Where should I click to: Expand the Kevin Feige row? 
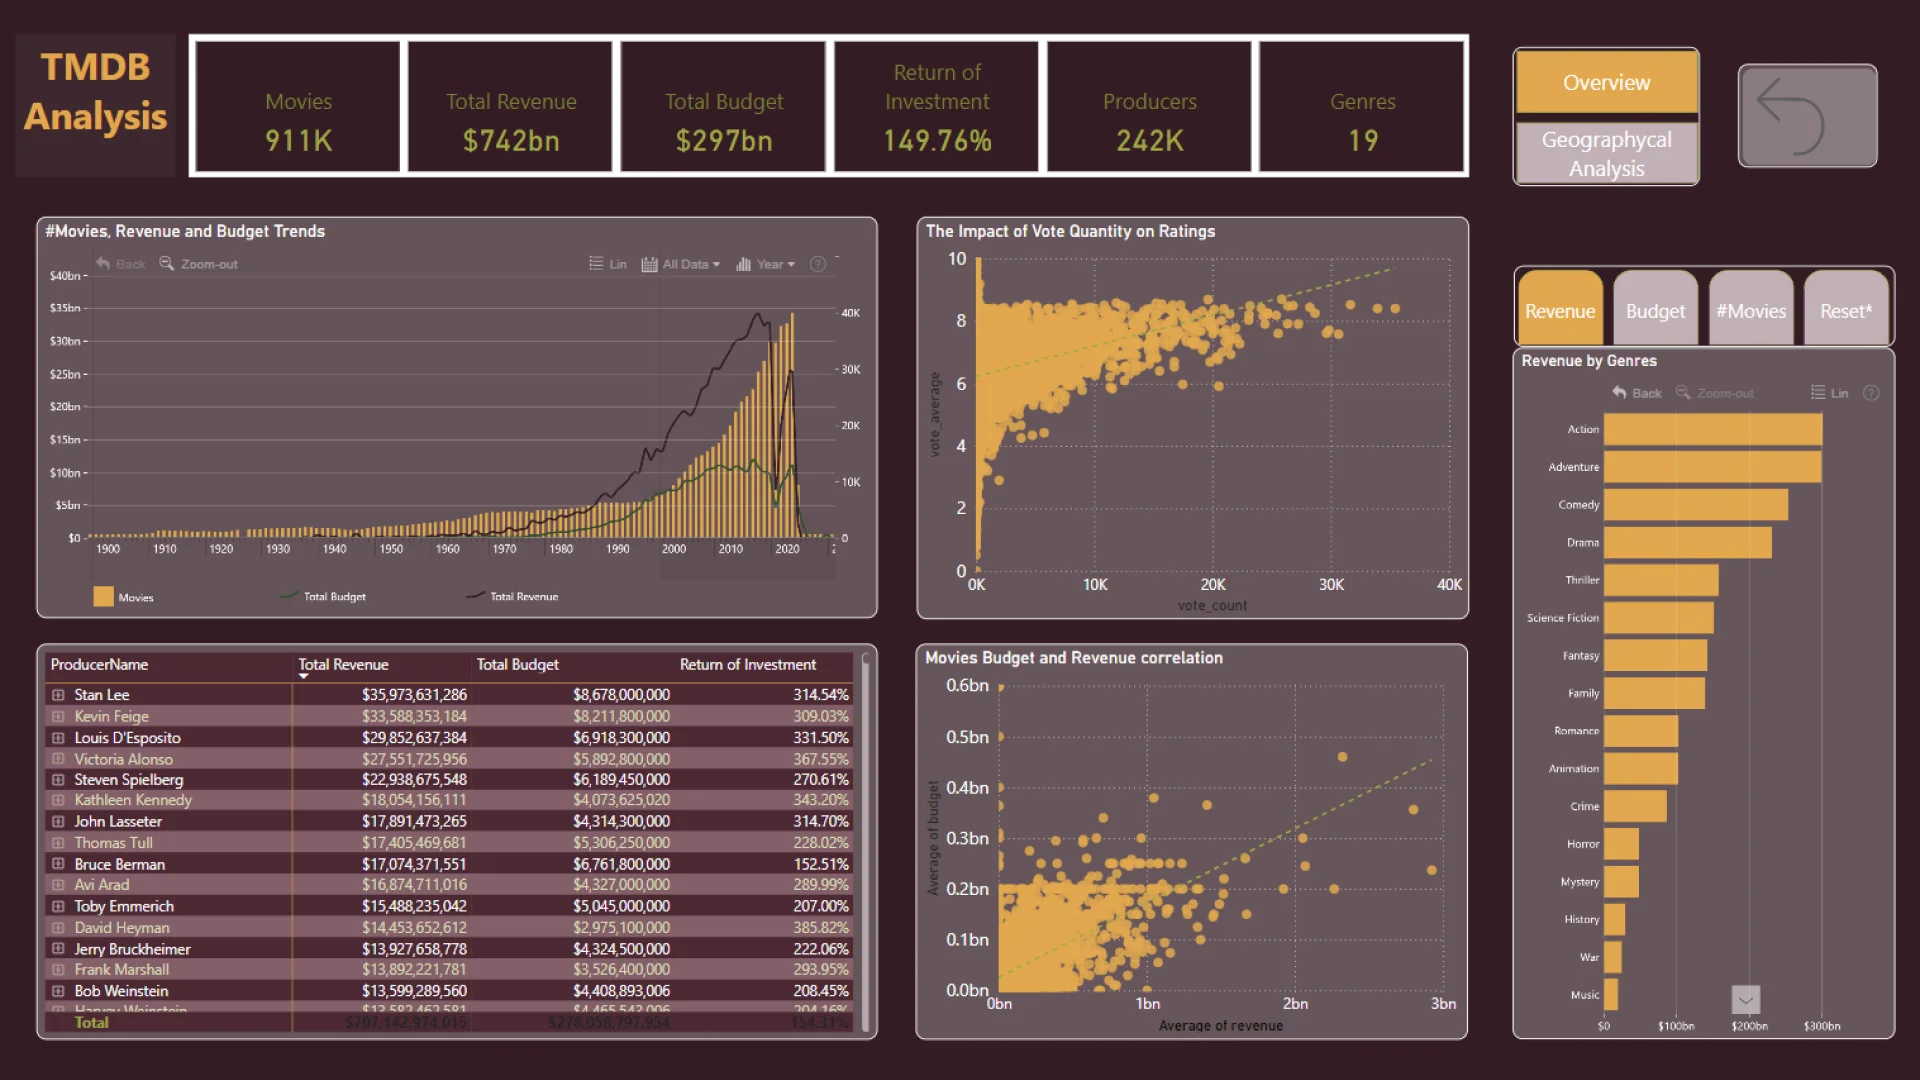[58, 716]
